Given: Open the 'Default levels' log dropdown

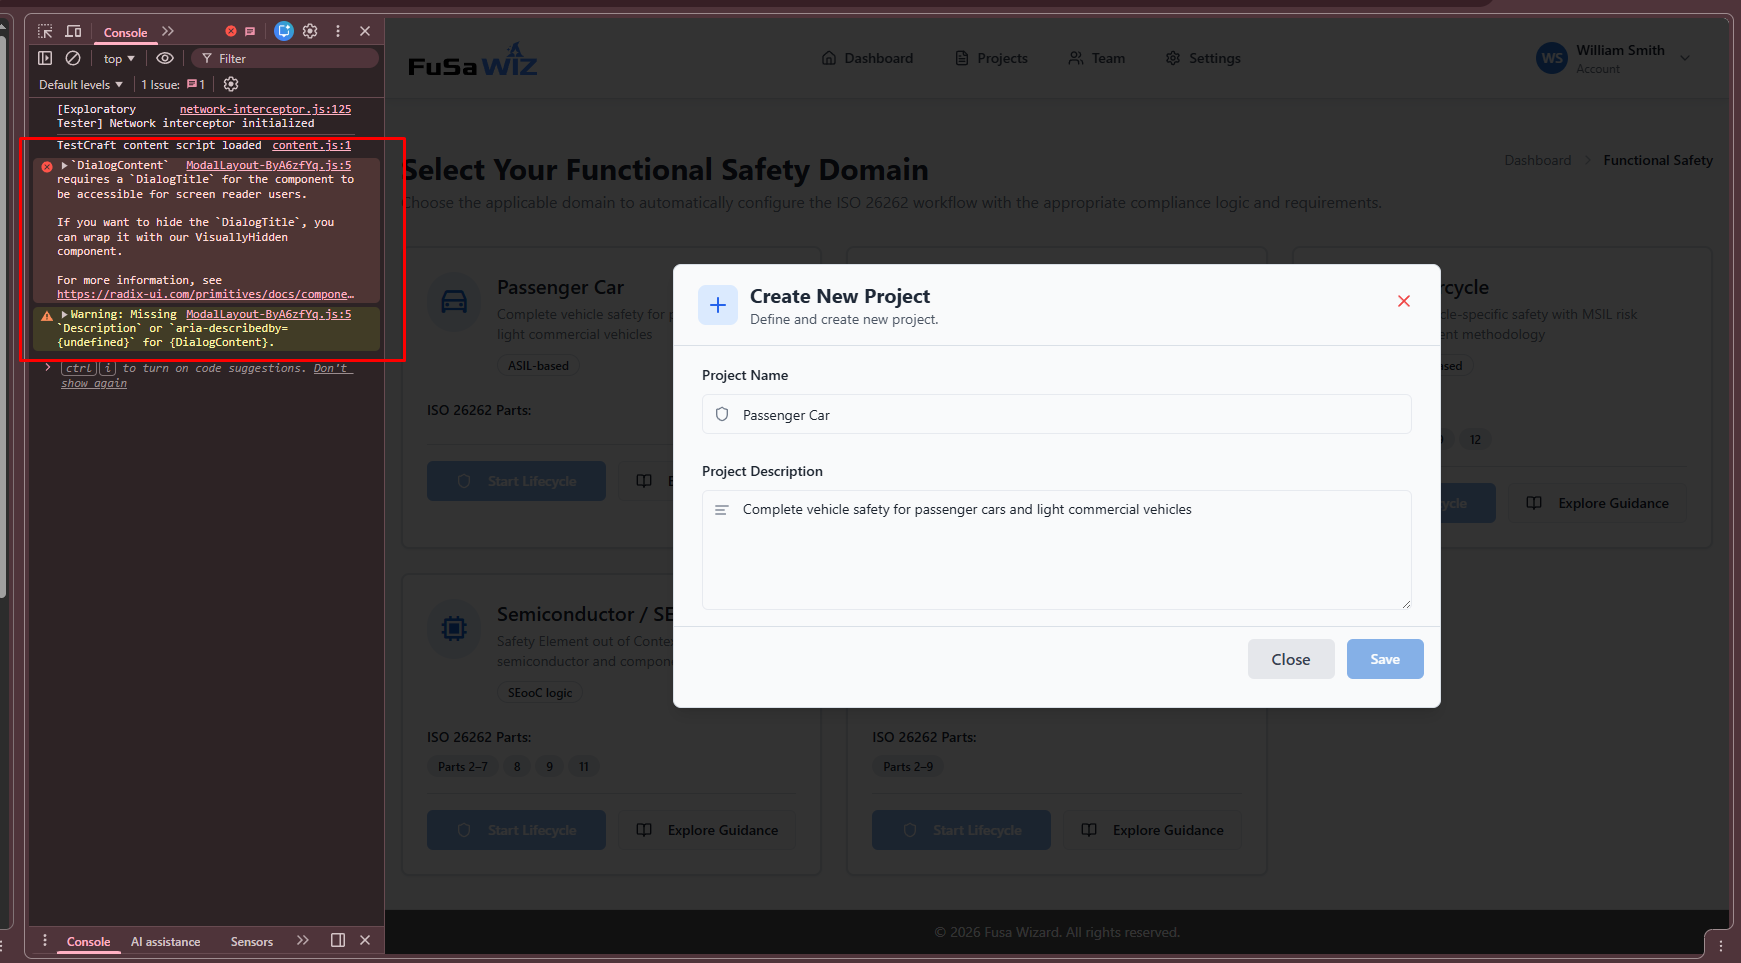Looking at the screenshot, I should [81, 85].
